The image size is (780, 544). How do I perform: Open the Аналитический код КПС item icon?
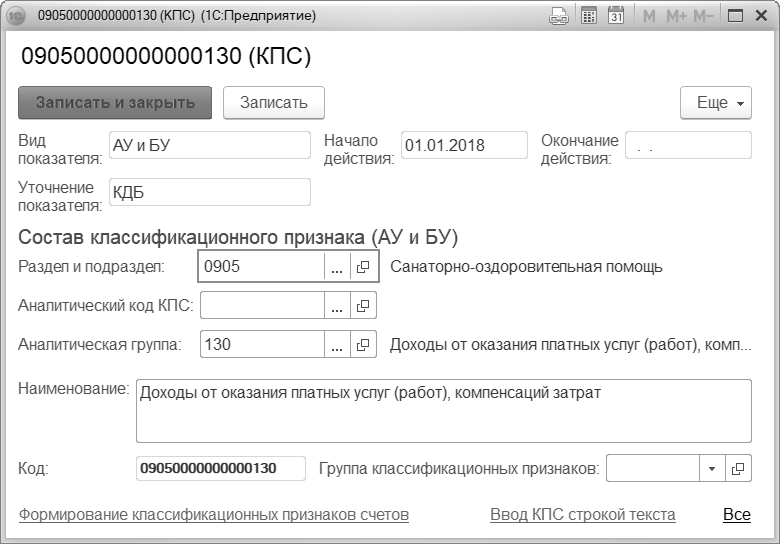click(364, 305)
